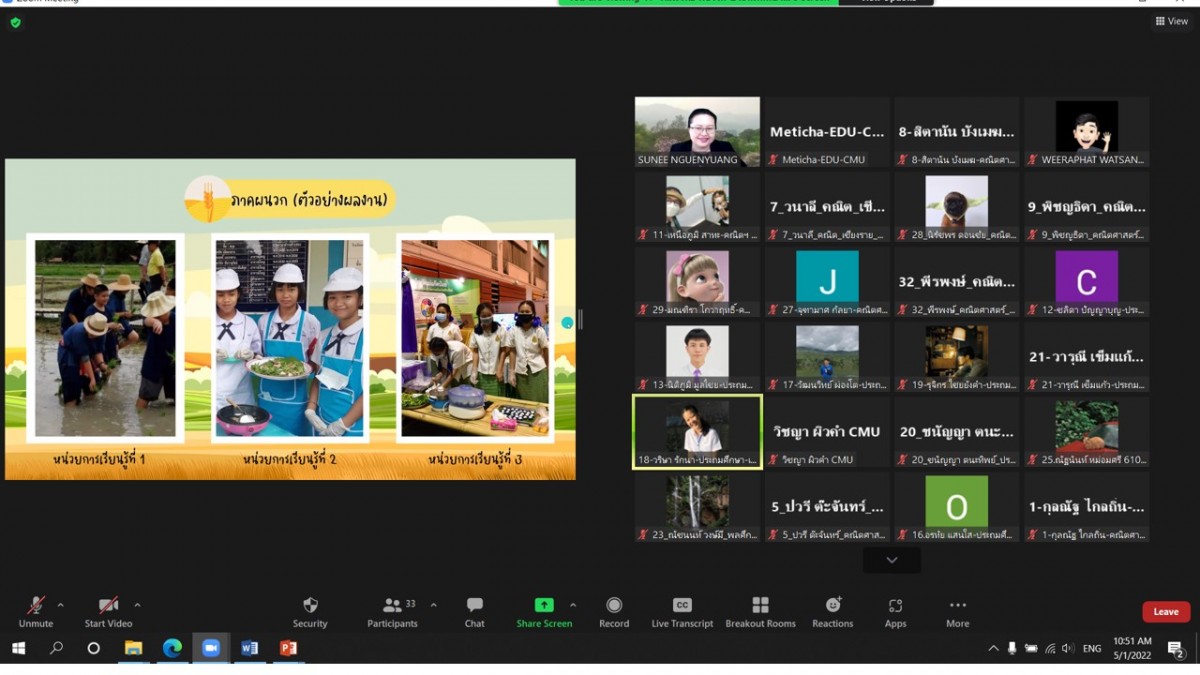Expand audio options arrow beside Unmute
This screenshot has width=1200, height=675.
click(x=60, y=605)
